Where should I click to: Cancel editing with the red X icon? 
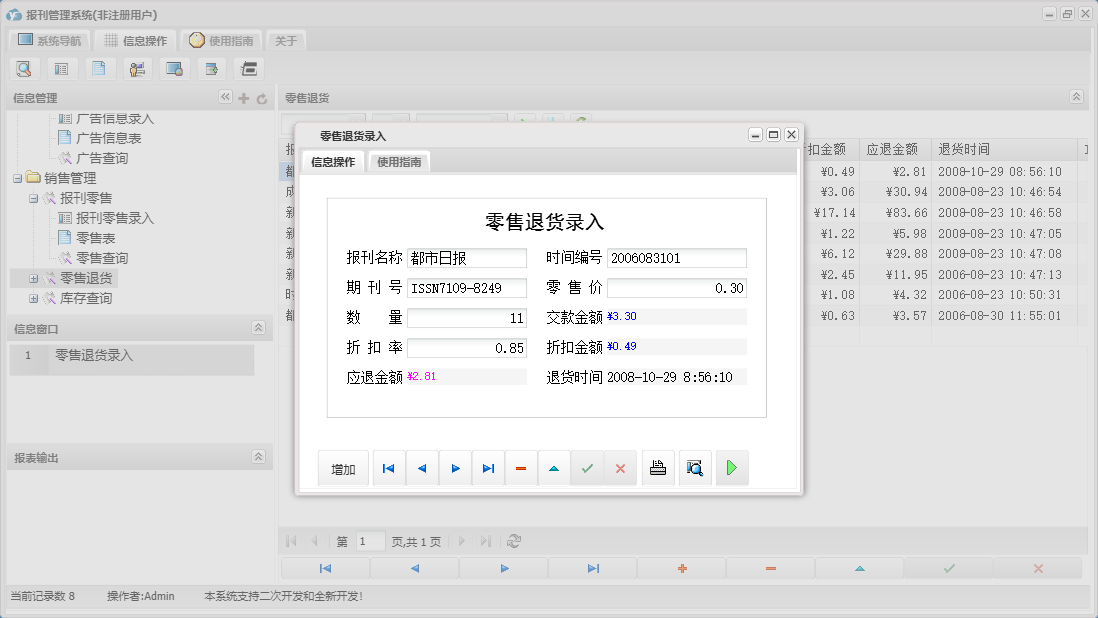(x=620, y=467)
